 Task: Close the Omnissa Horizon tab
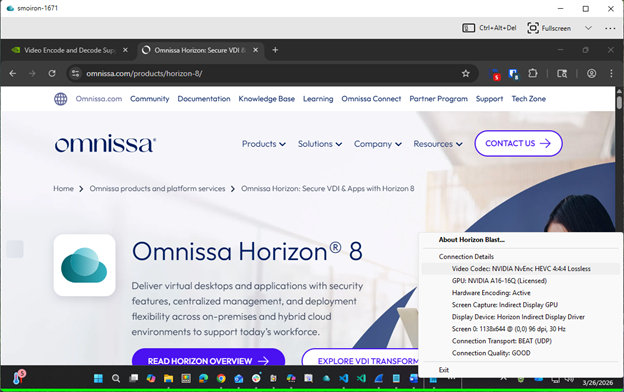pyautogui.click(x=255, y=50)
